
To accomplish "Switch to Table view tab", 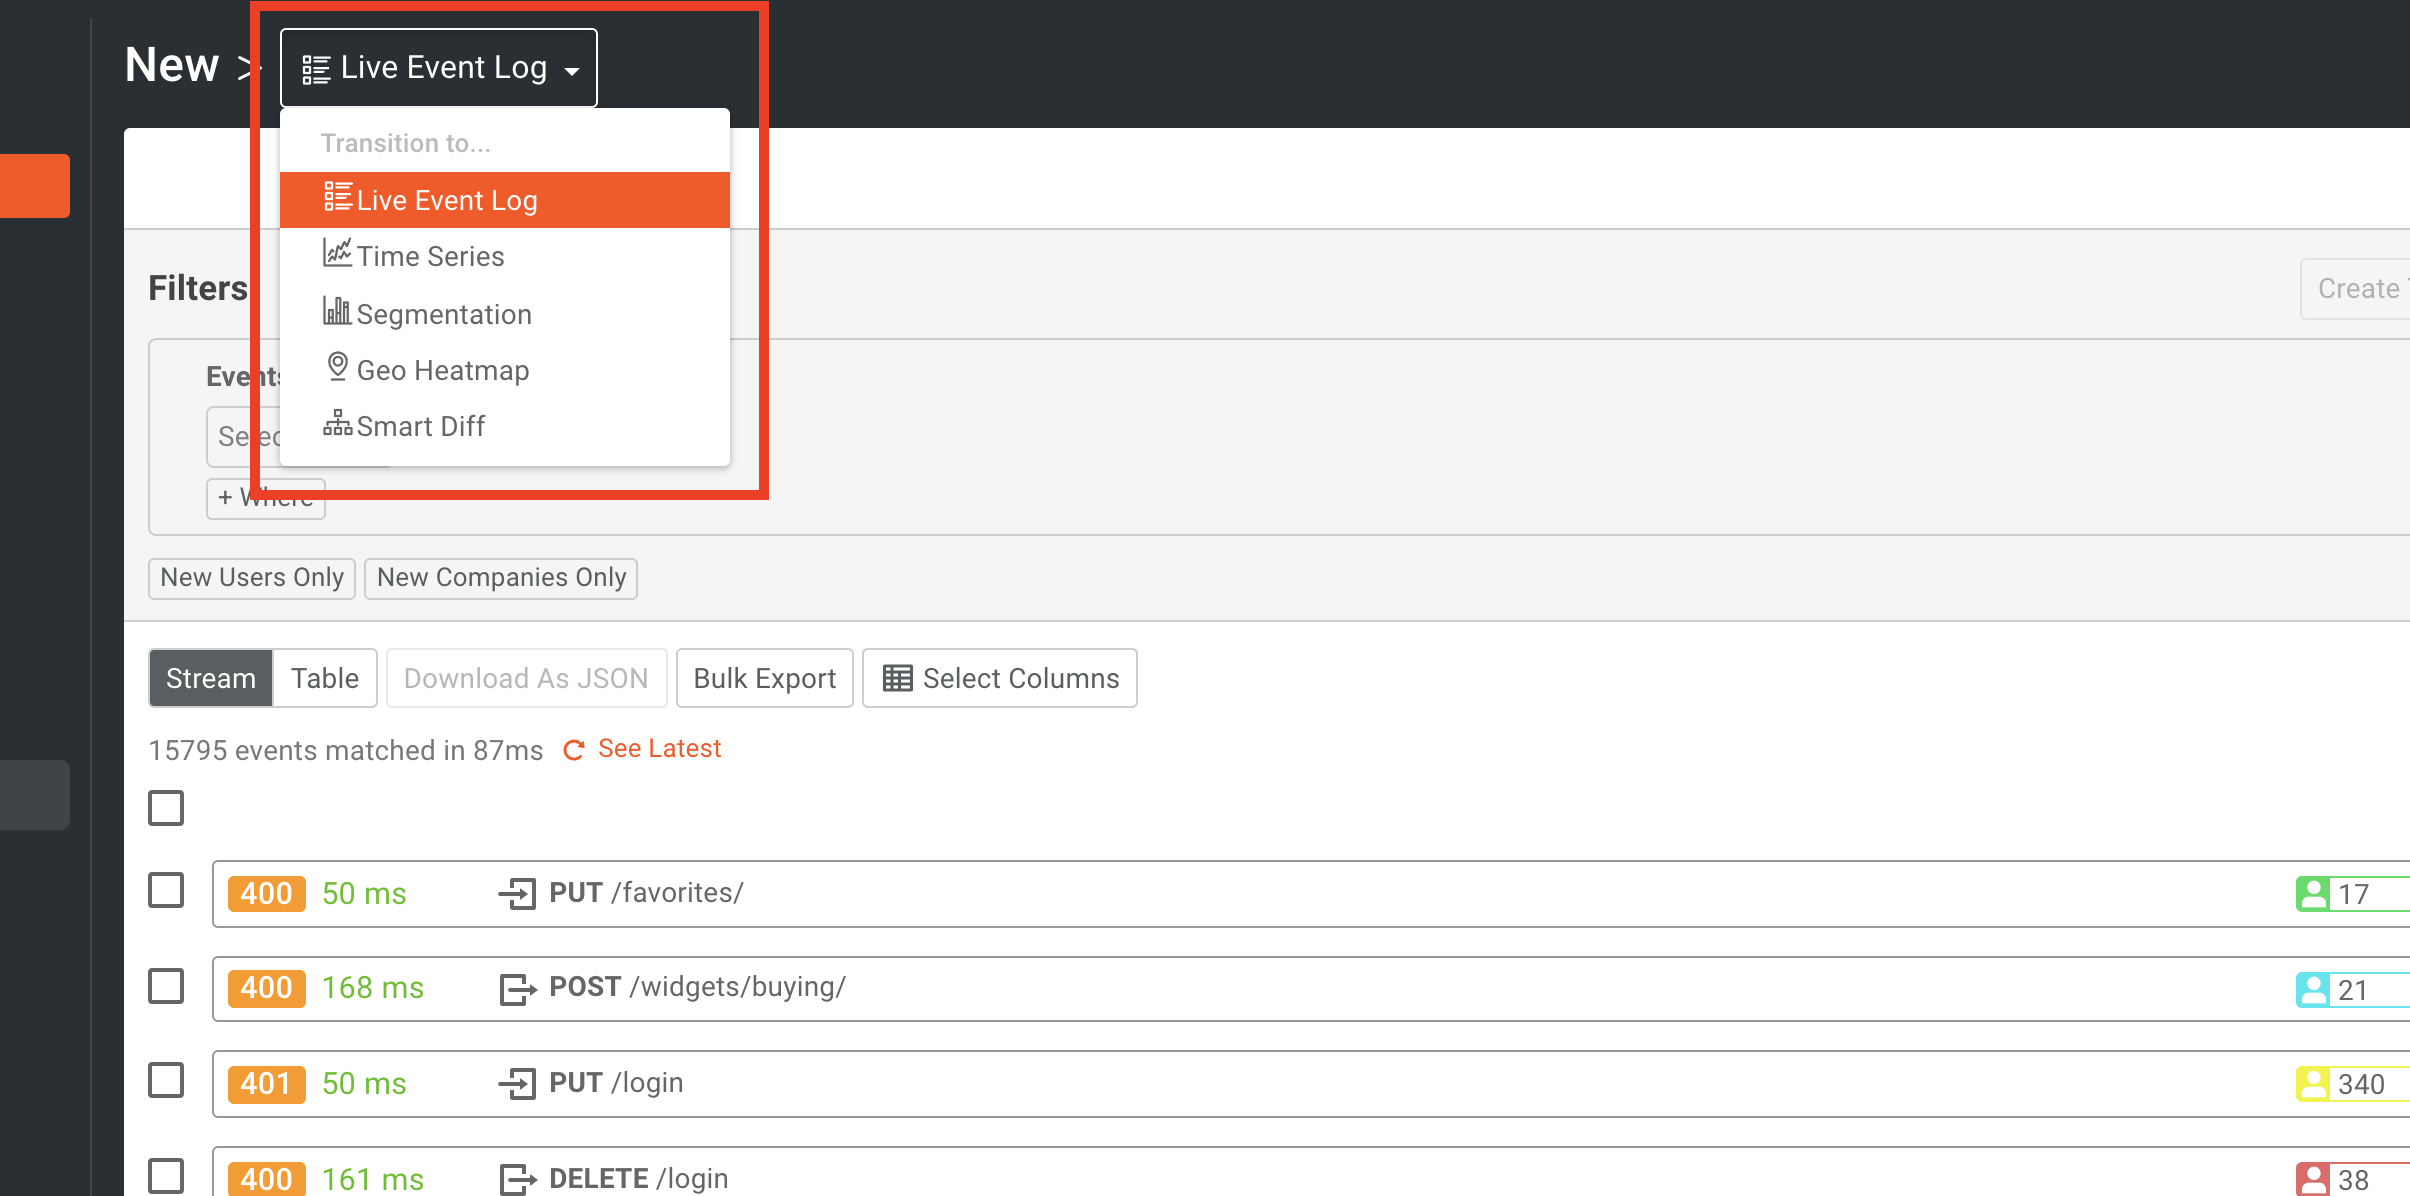I will coord(324,678).
